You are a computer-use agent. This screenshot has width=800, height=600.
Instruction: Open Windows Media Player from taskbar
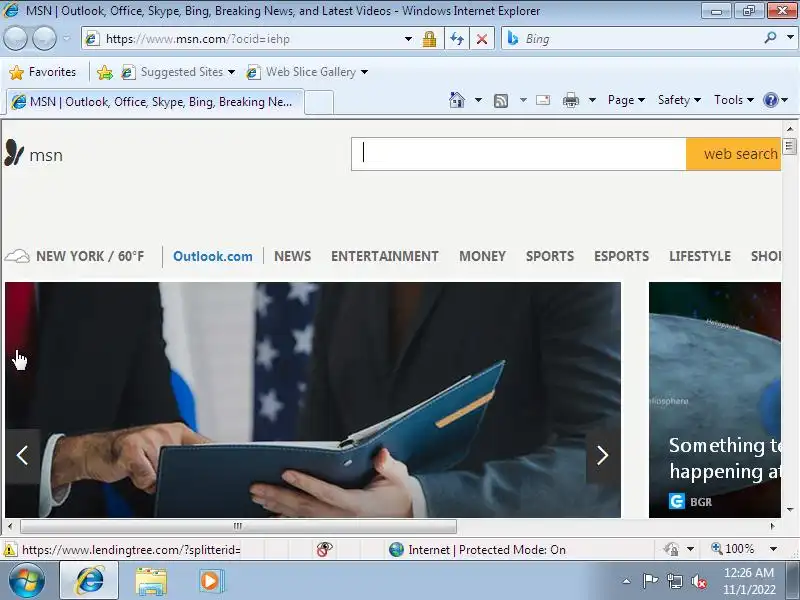pos(211,581)
